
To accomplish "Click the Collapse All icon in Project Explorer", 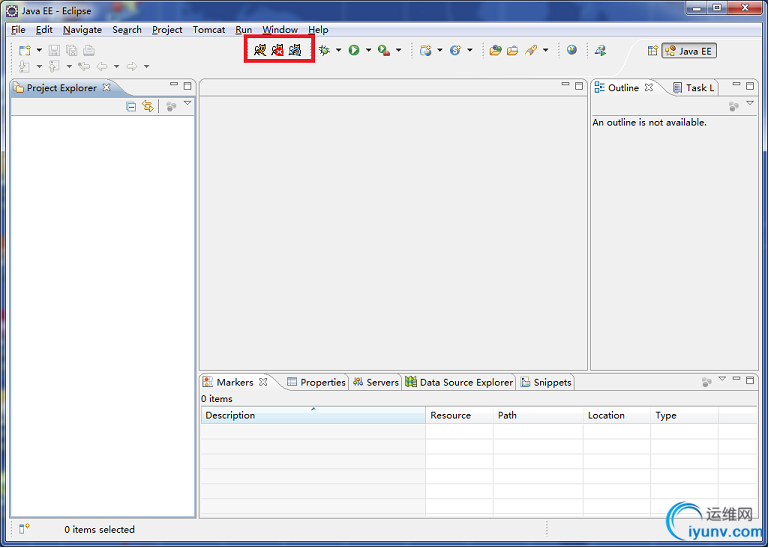I will click(131, 106).
